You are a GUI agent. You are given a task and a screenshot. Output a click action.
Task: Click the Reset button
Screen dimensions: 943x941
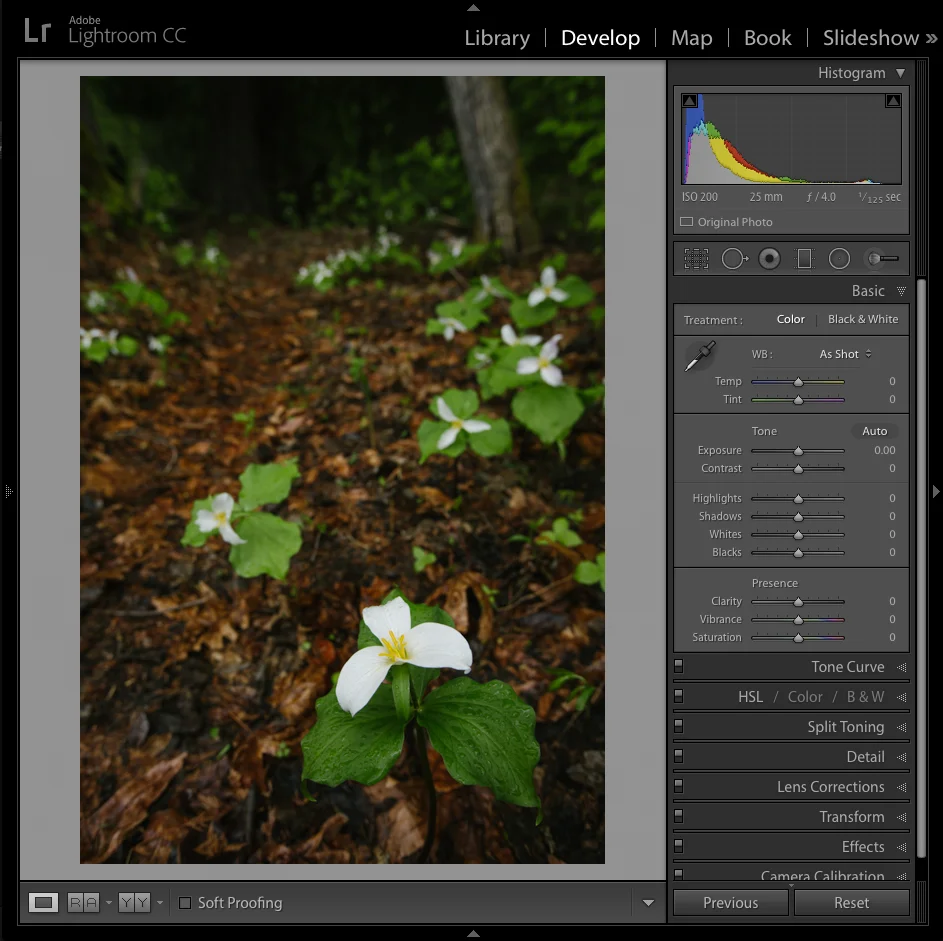851,903
